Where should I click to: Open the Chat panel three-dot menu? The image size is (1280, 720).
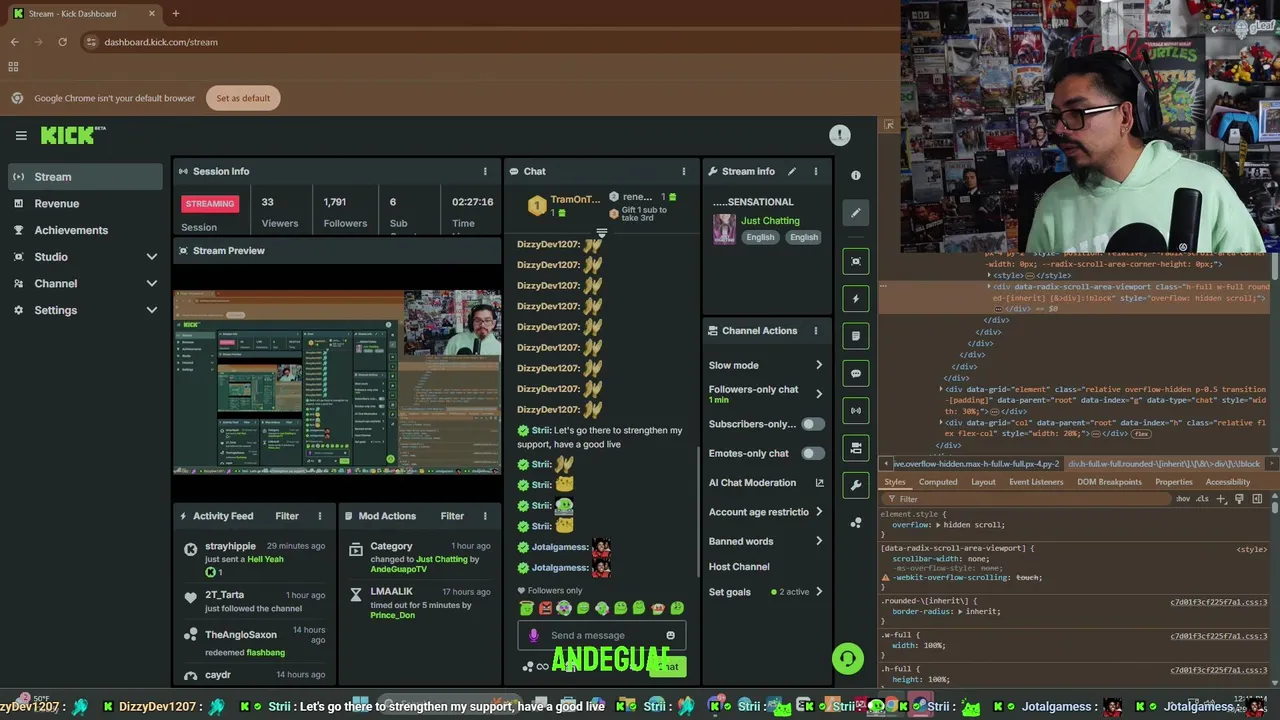tap(684, 171)
